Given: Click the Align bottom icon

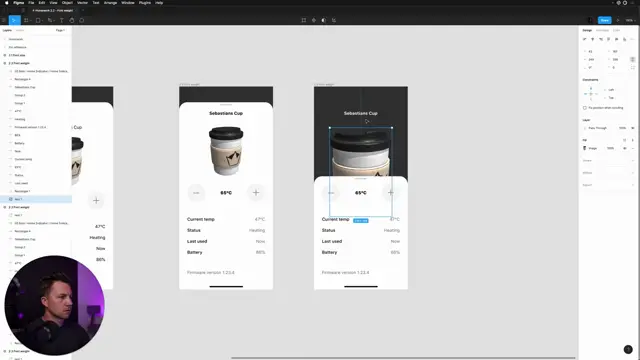Looking at the screenshot, I should [x=624, y=39].
